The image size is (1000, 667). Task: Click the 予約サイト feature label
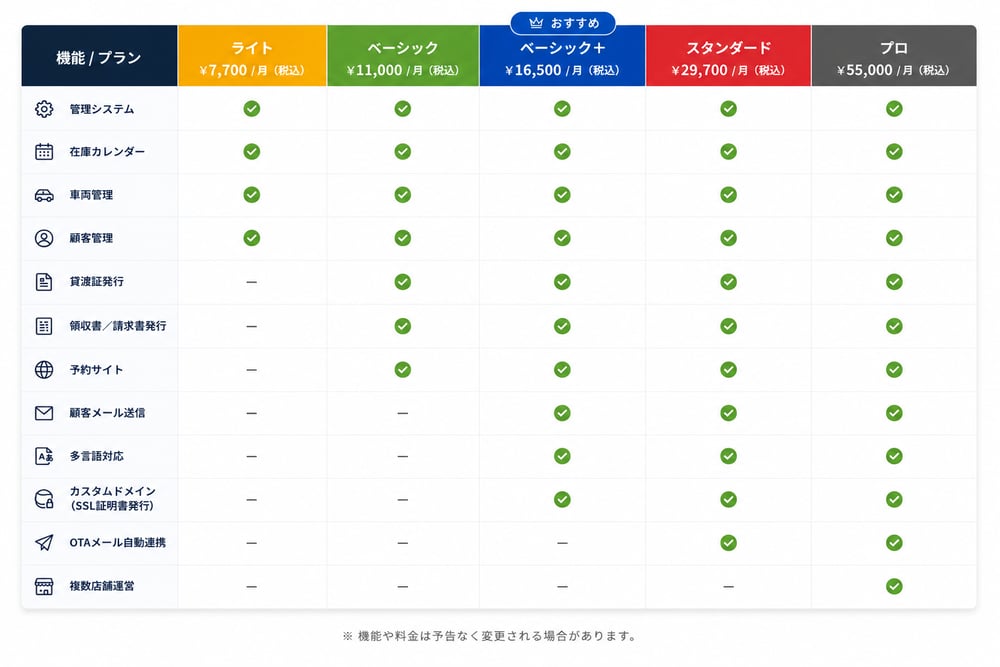96,370
